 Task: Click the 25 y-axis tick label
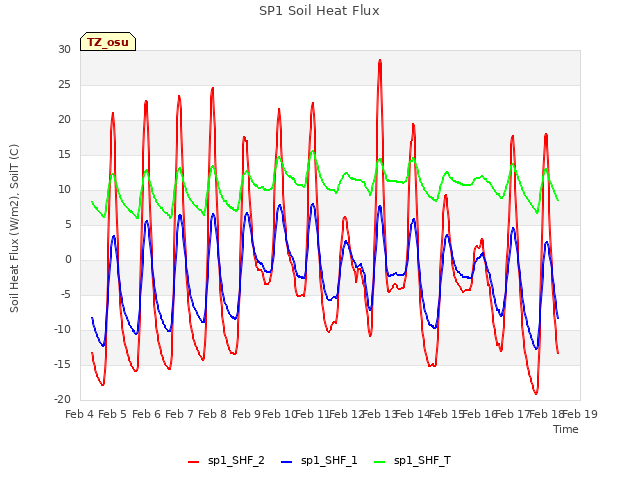(x=64, y=84)
